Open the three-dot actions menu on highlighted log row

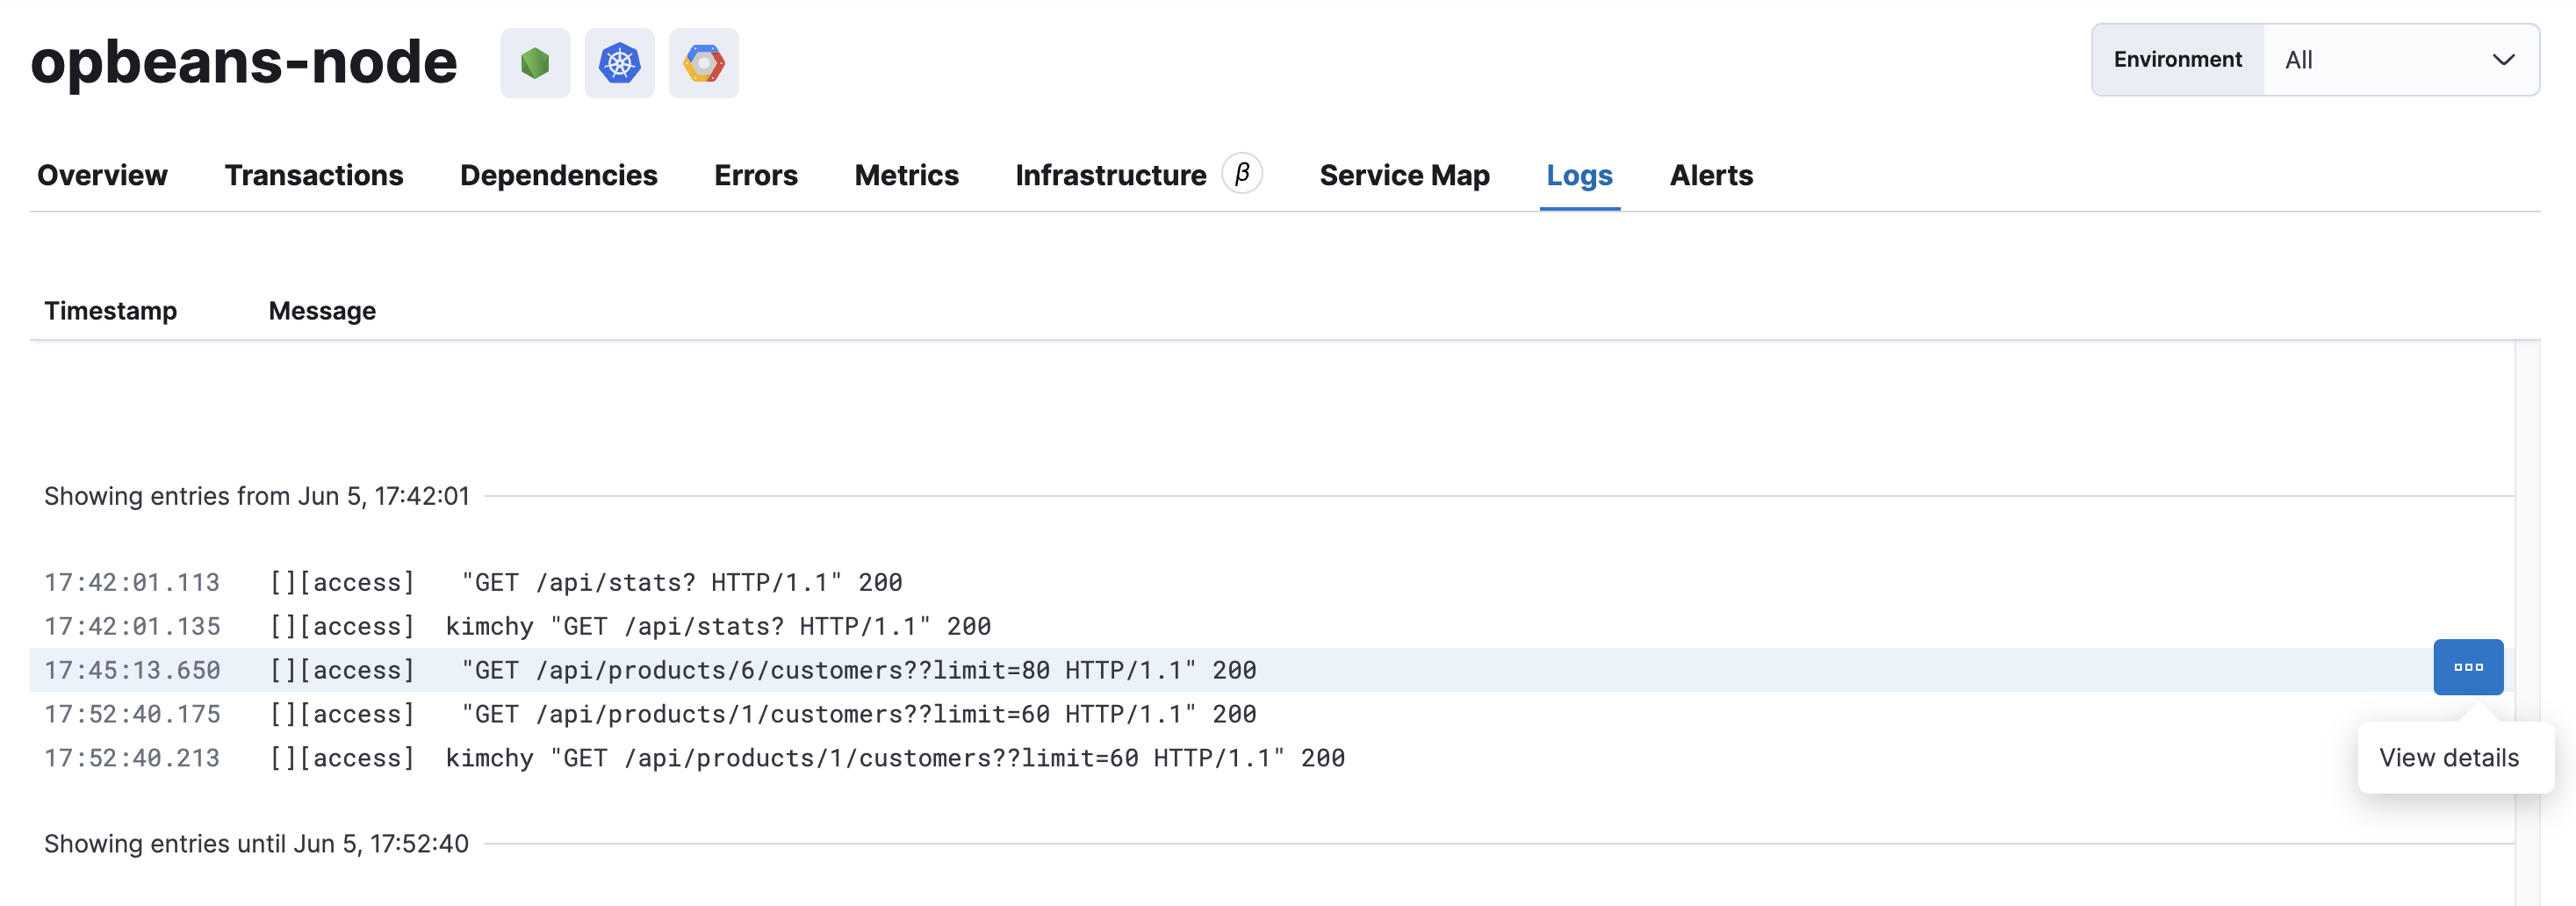2468,666
